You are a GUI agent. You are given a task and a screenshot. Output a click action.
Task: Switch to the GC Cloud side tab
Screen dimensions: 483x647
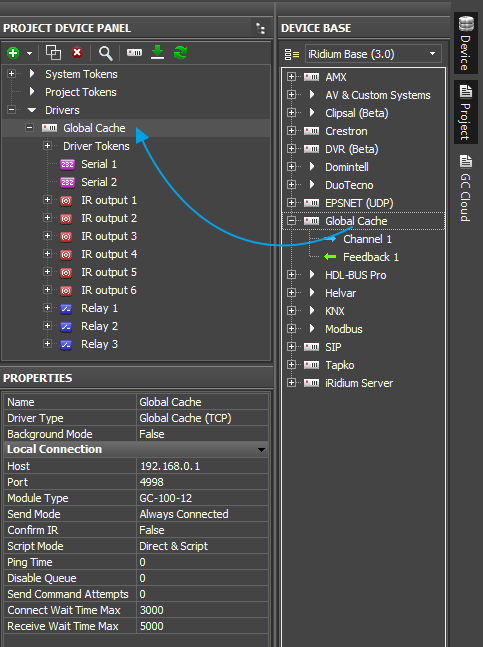coord(466,188)
